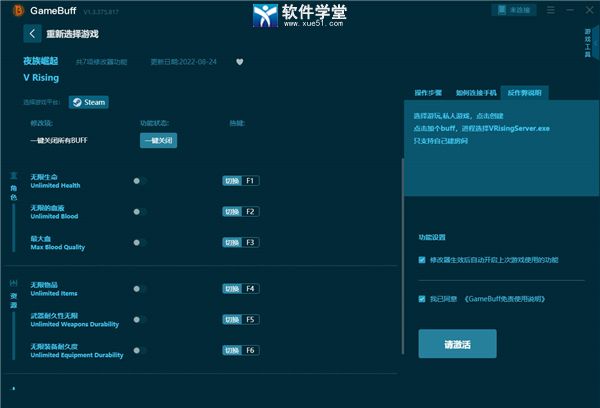The width and height of the screenshot is (600, 408).
Task: Click the update date 2022-08-24 text
Action: (183, 62)
